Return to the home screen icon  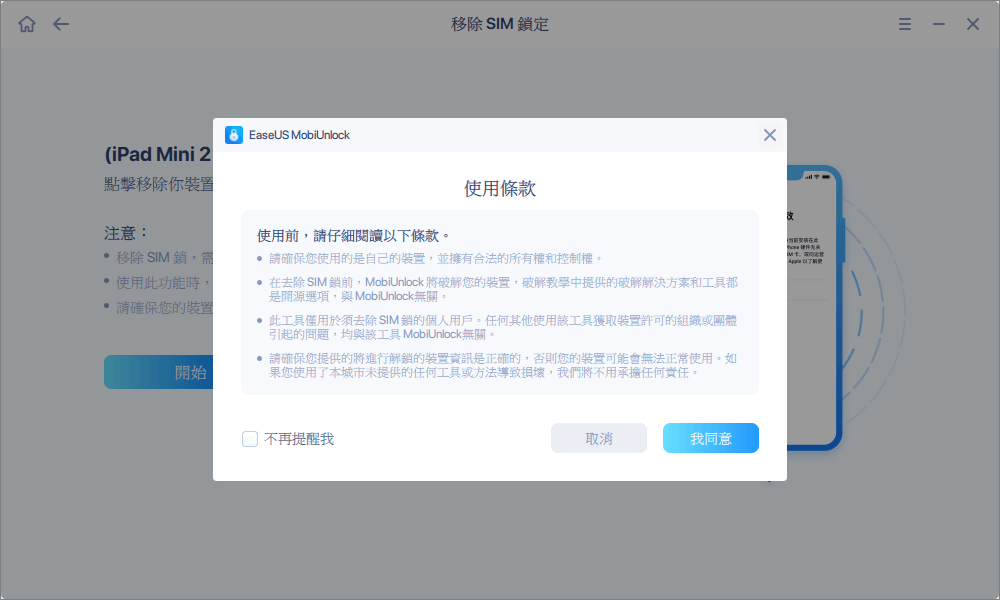(28, 23)
